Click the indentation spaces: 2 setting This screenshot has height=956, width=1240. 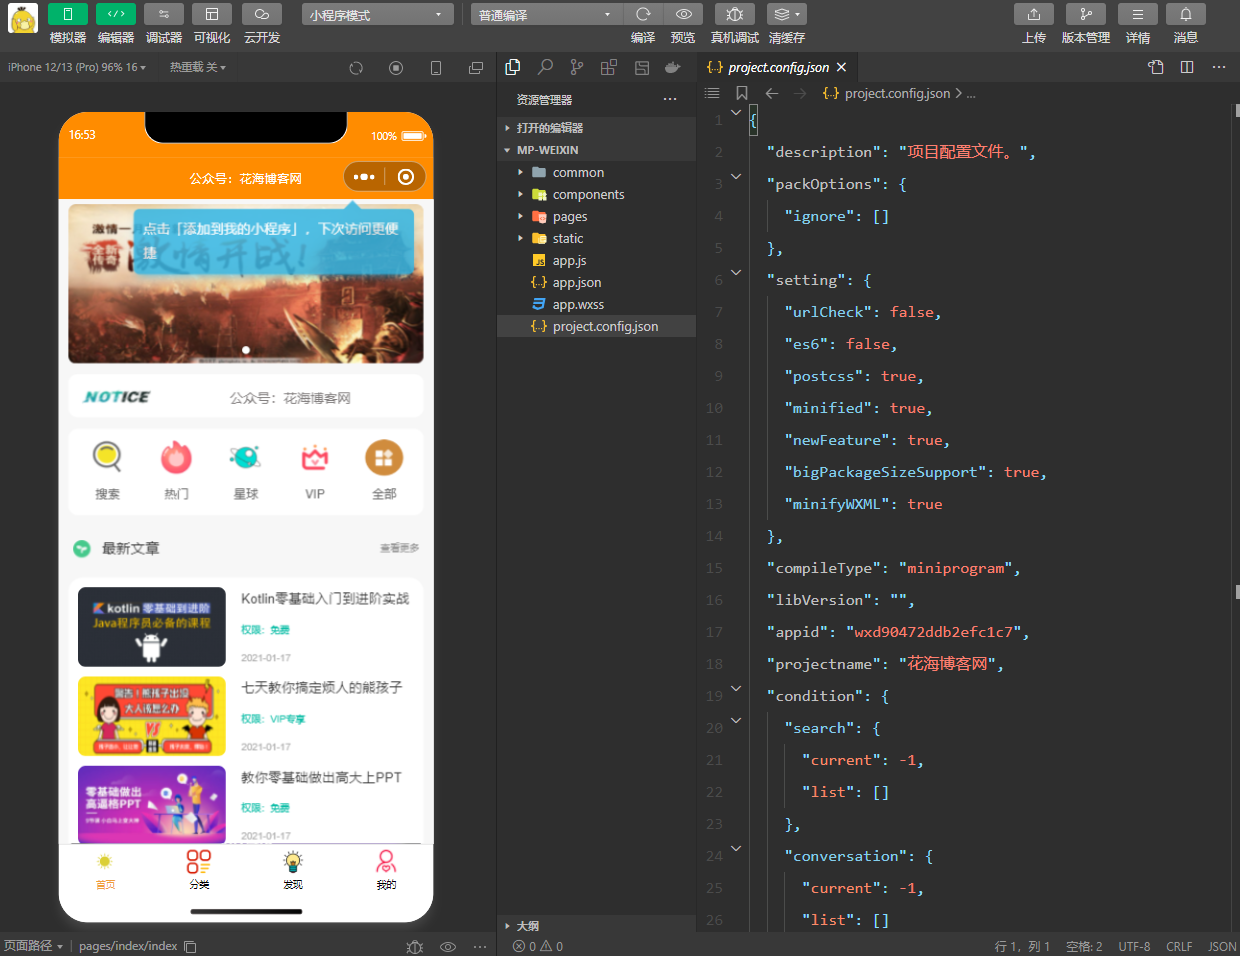coord(1084,946)
